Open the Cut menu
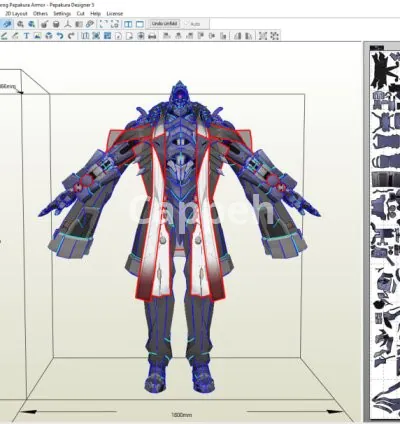Screen dimensions: 400x424 (80, 14)
